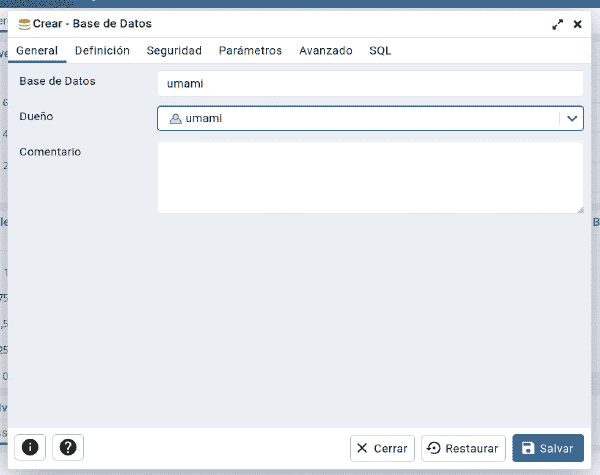
Task: Open the help question mark icon
Action: tap(68, 447)
